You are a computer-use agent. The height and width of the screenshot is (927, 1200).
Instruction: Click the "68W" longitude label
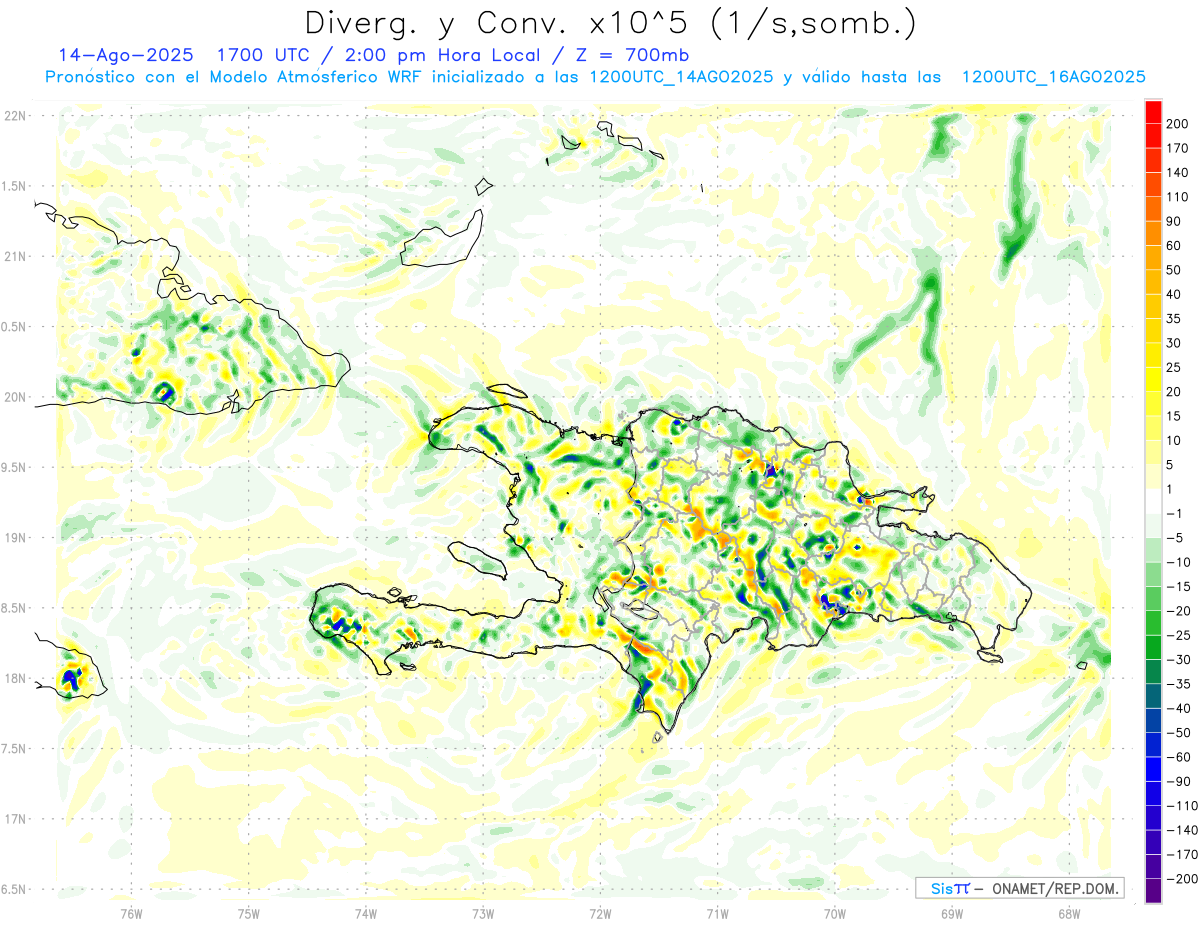tap(1069, 914)
